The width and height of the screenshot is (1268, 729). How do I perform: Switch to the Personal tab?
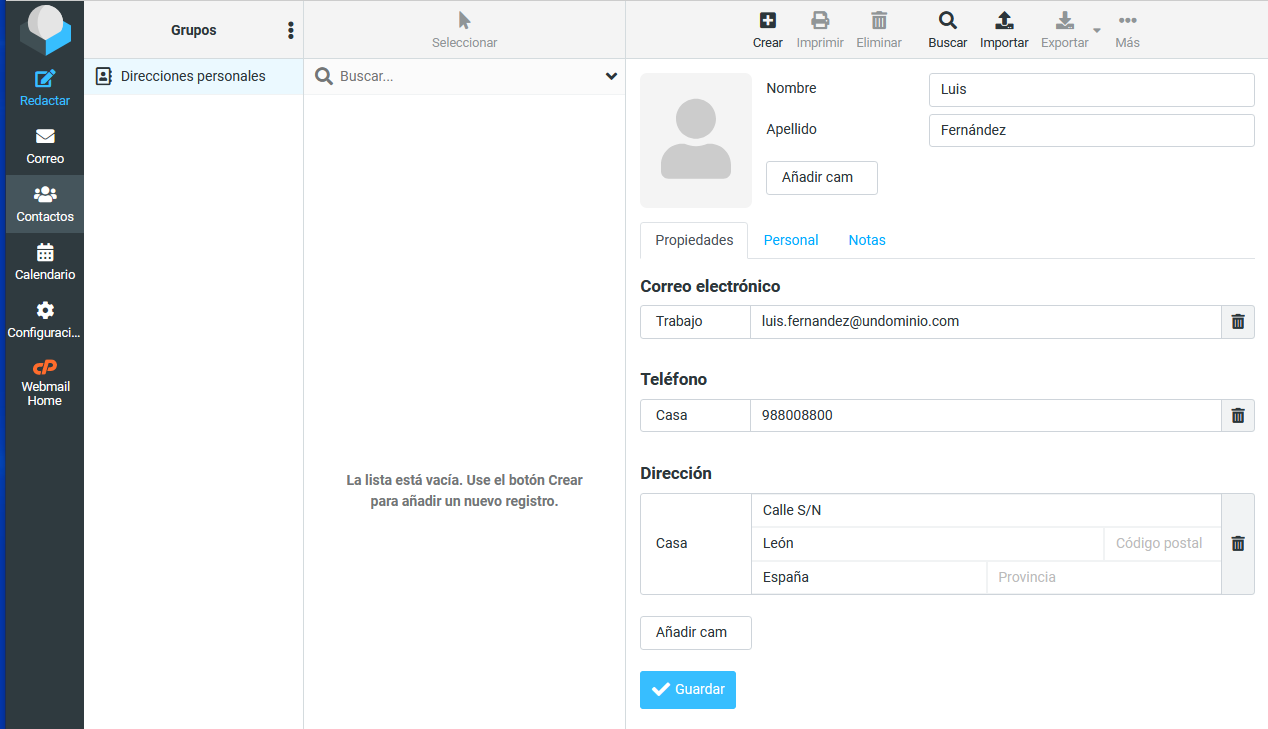click(790, 240)
